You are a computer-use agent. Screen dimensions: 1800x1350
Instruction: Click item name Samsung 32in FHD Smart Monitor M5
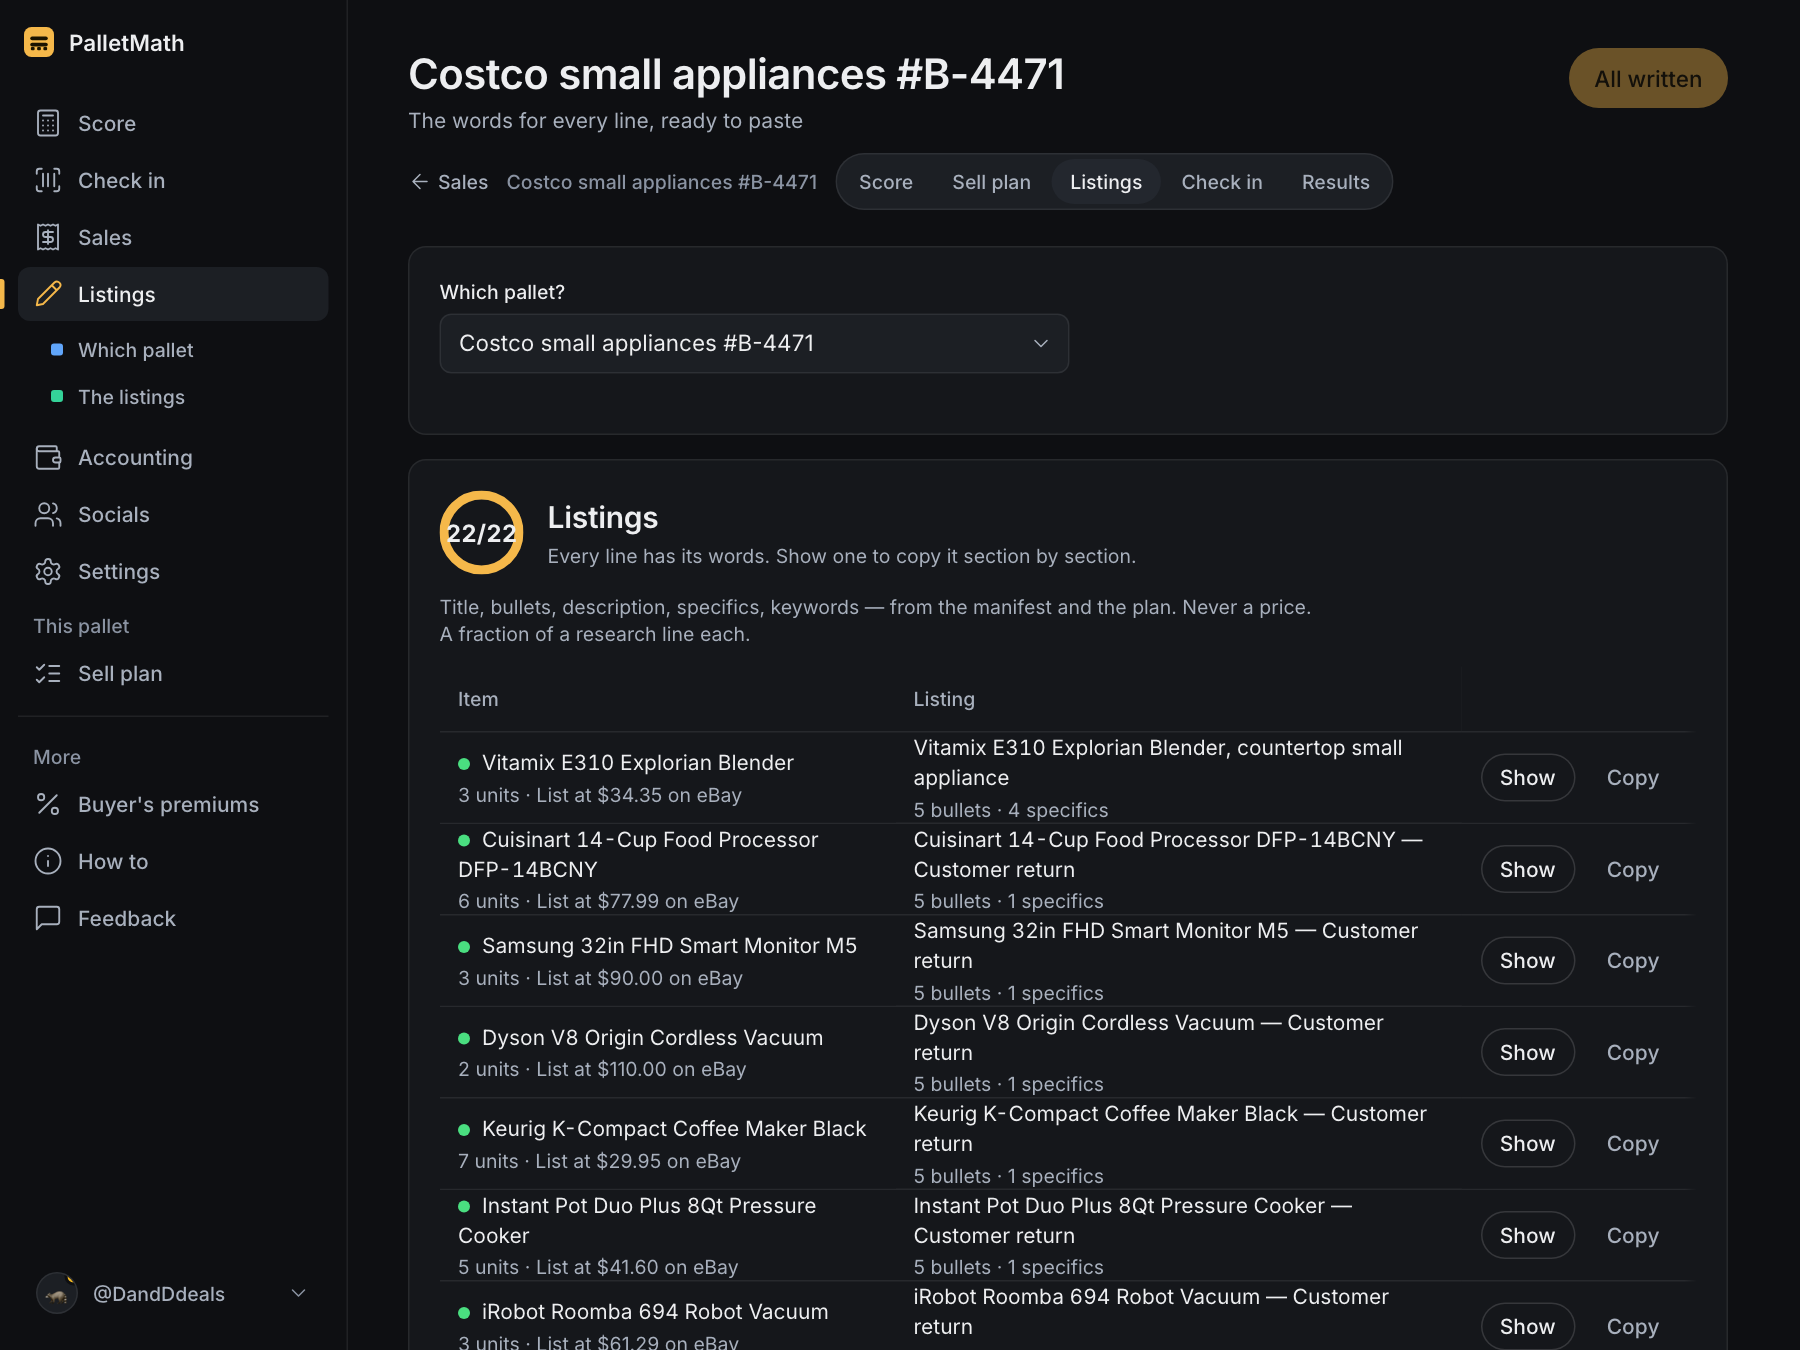pos(669,945)
